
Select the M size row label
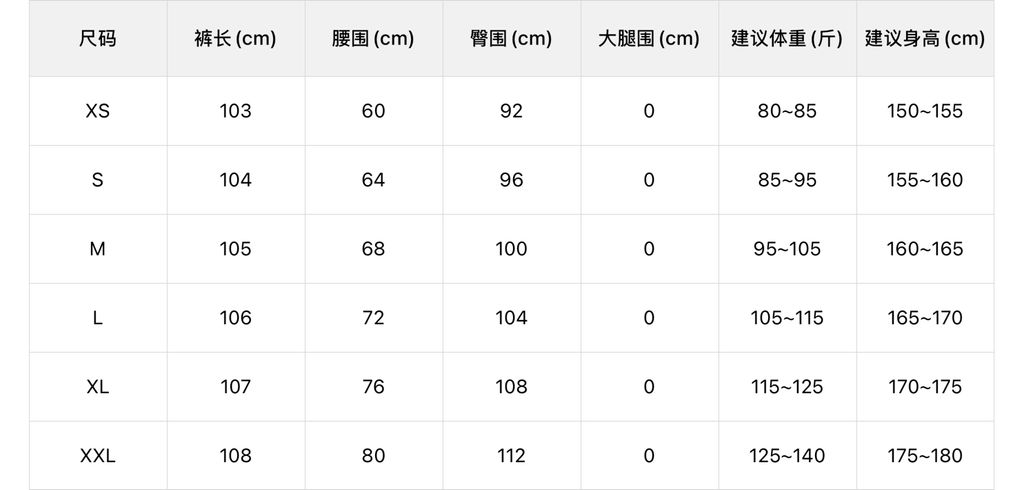[98, 249]
